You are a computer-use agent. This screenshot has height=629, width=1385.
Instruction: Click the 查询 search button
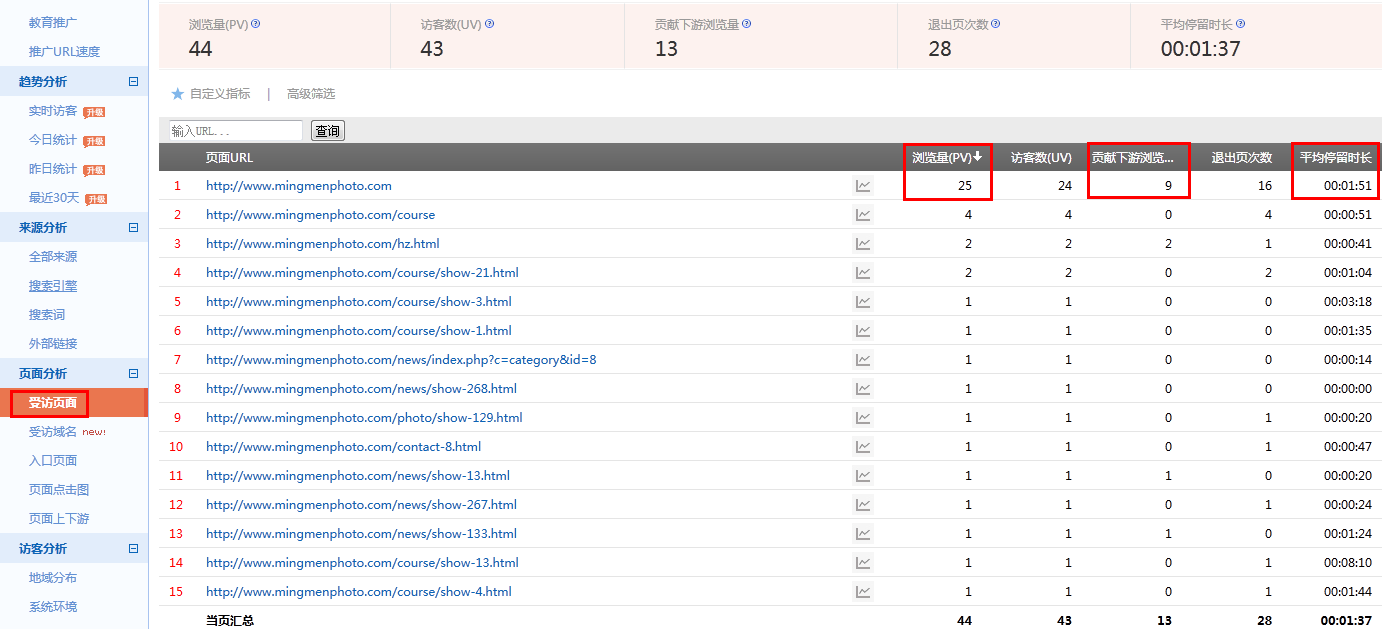point(328,131)
